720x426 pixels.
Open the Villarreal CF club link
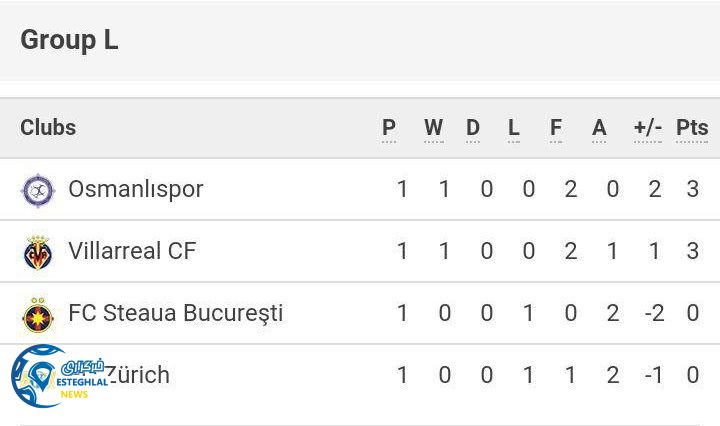pyautogui.click(x=132, y=251)
